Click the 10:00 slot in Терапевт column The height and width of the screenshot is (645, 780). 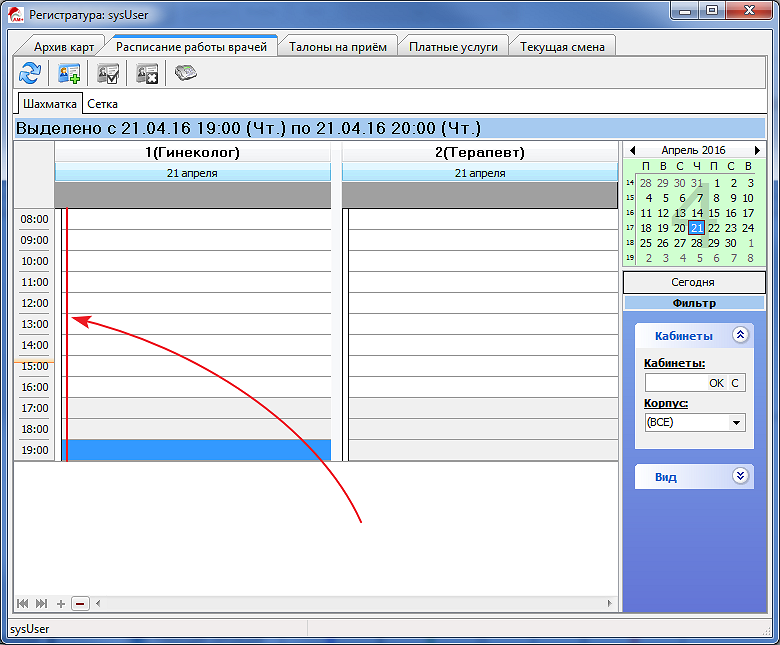point(484,261)
